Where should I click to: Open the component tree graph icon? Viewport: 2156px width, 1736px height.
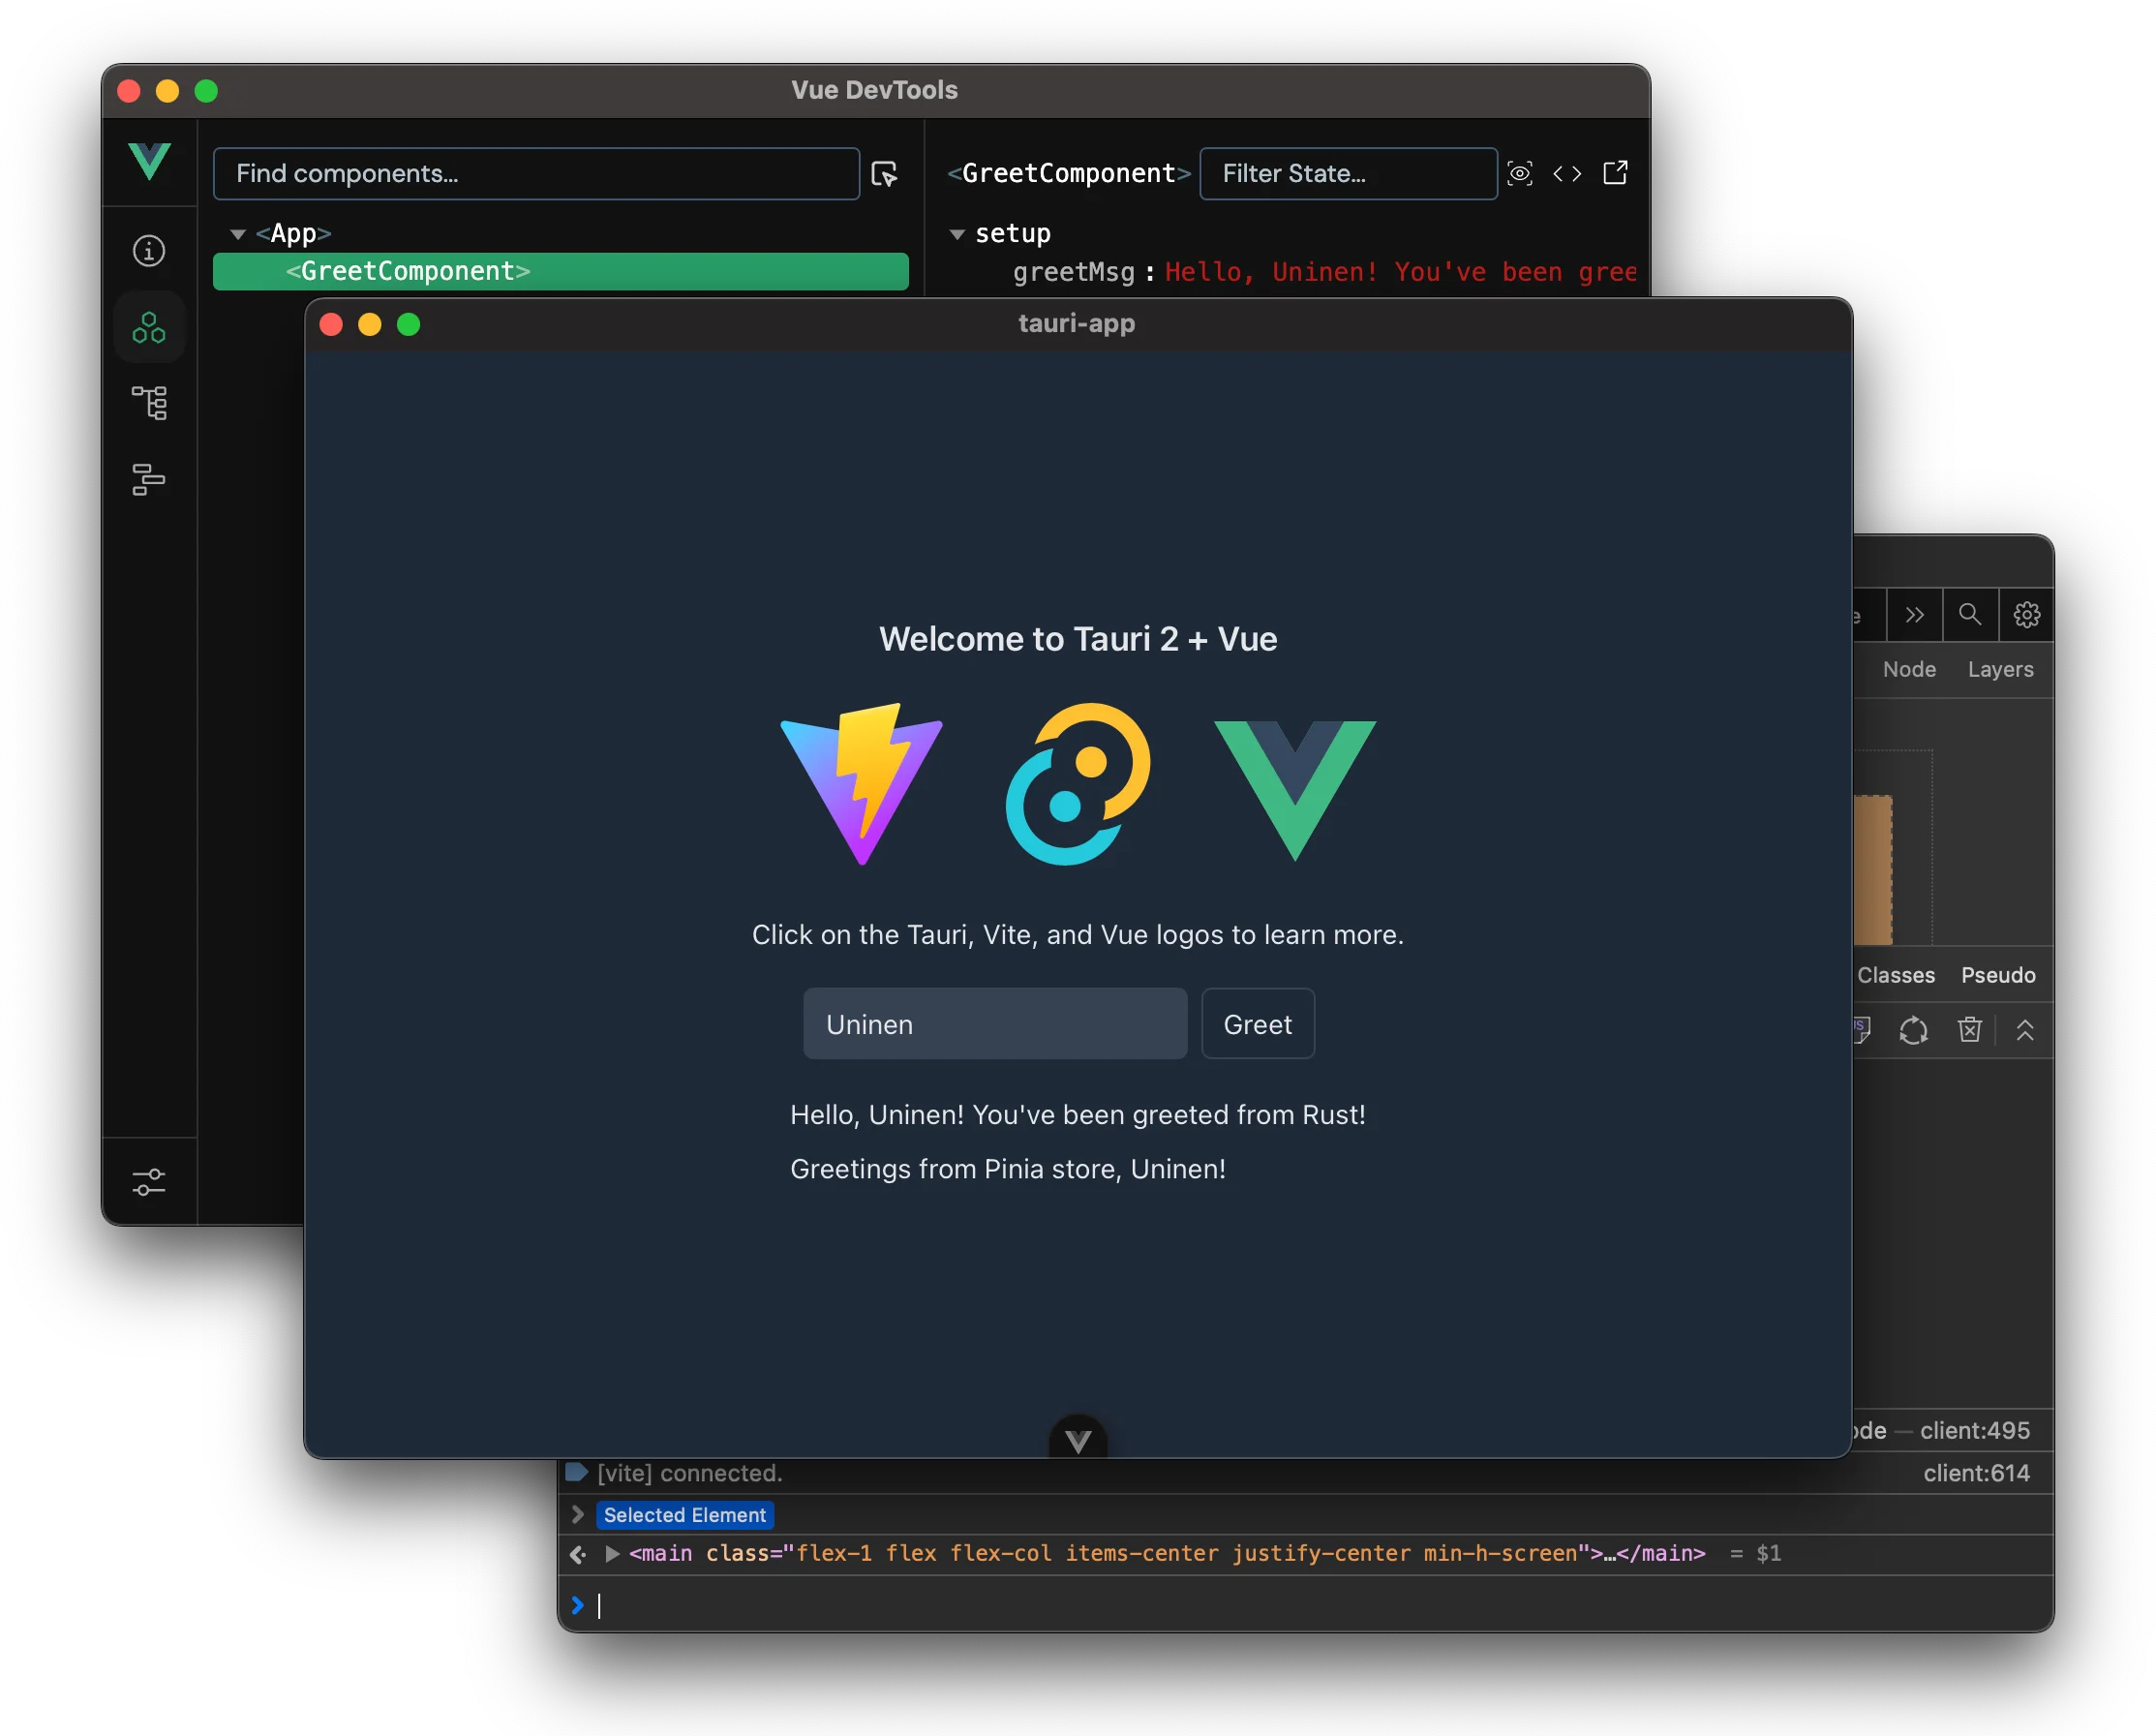coord(149,403)
